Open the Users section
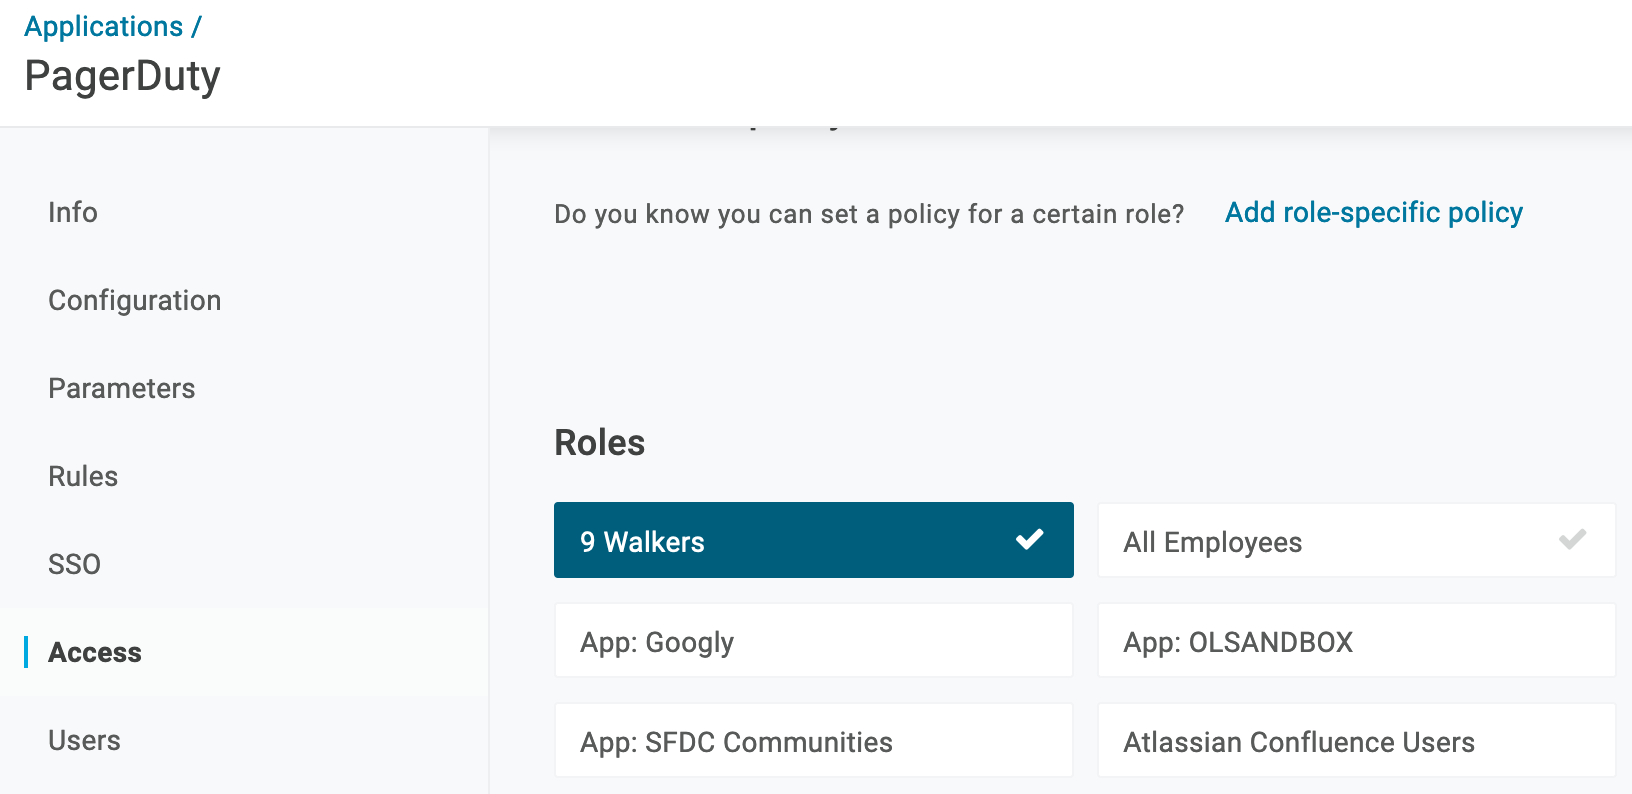Screen dimensions: 1632x794 [85, 740]
